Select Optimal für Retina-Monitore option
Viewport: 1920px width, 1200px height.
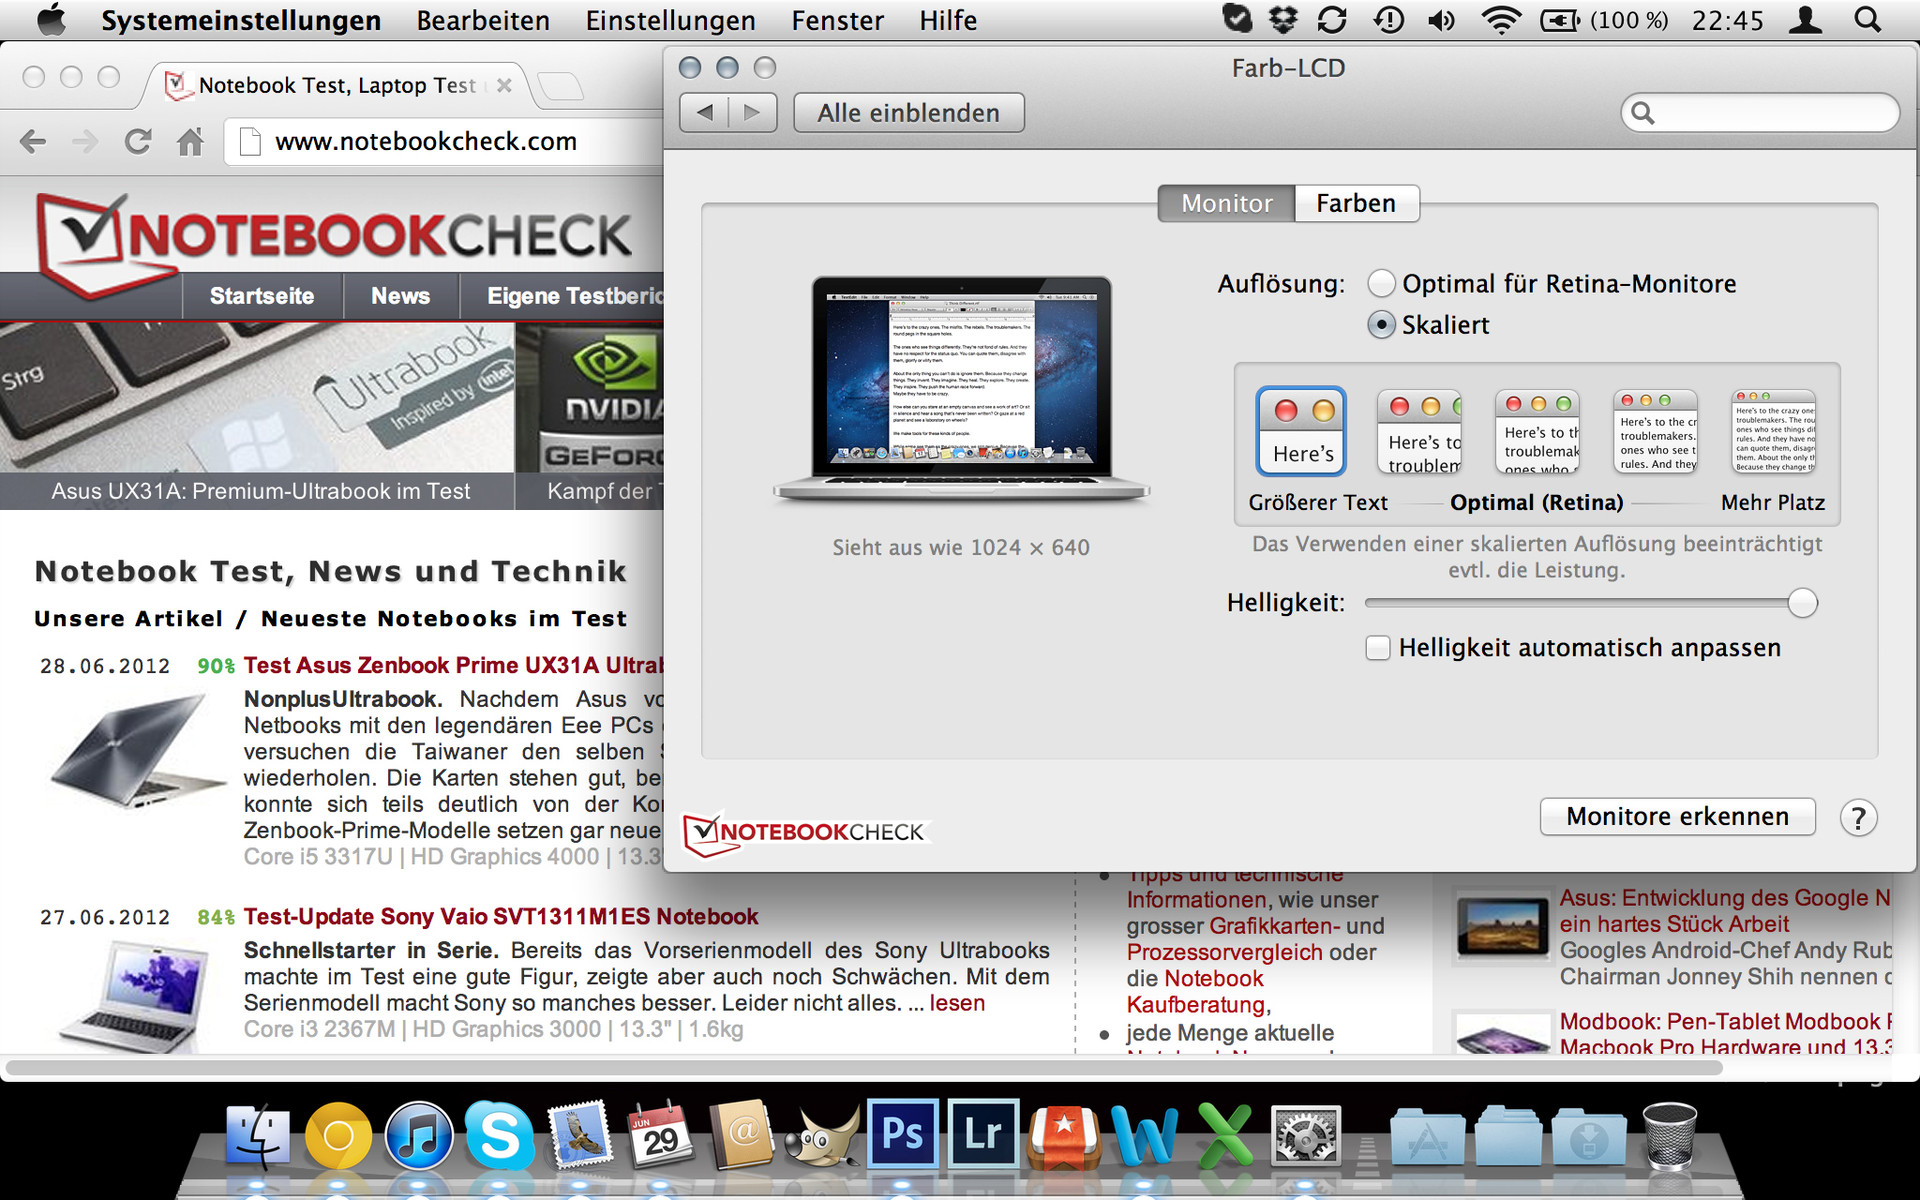point(1381,284)
